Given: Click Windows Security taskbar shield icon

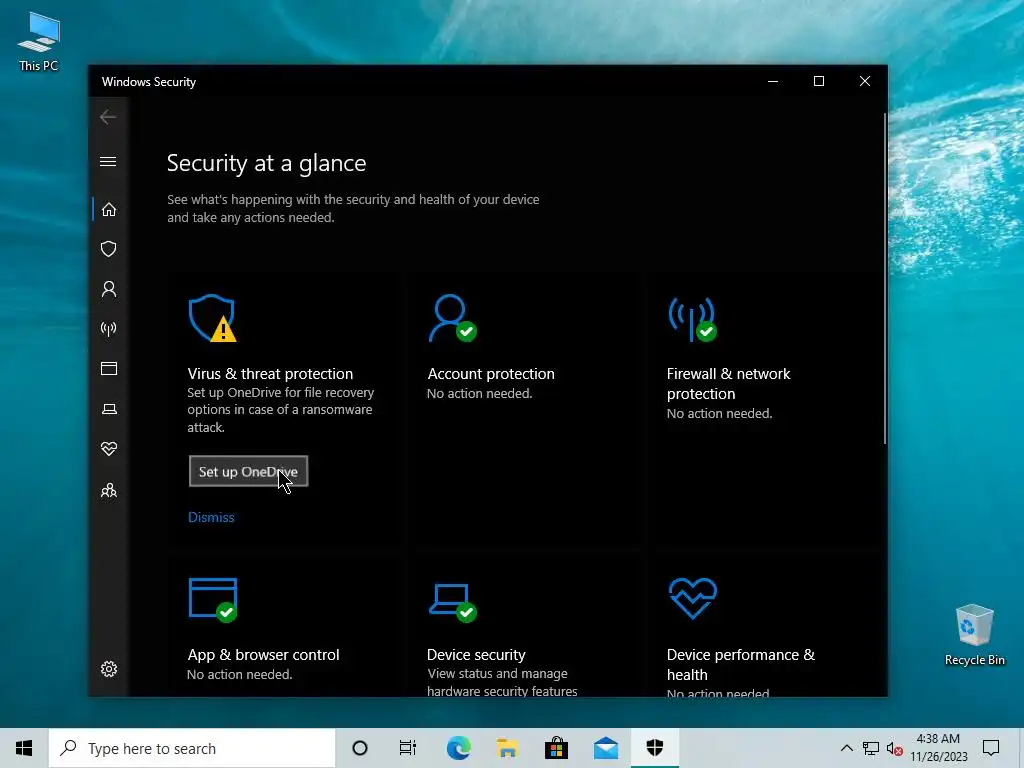Looking at the screenshot, I should 654,748.
